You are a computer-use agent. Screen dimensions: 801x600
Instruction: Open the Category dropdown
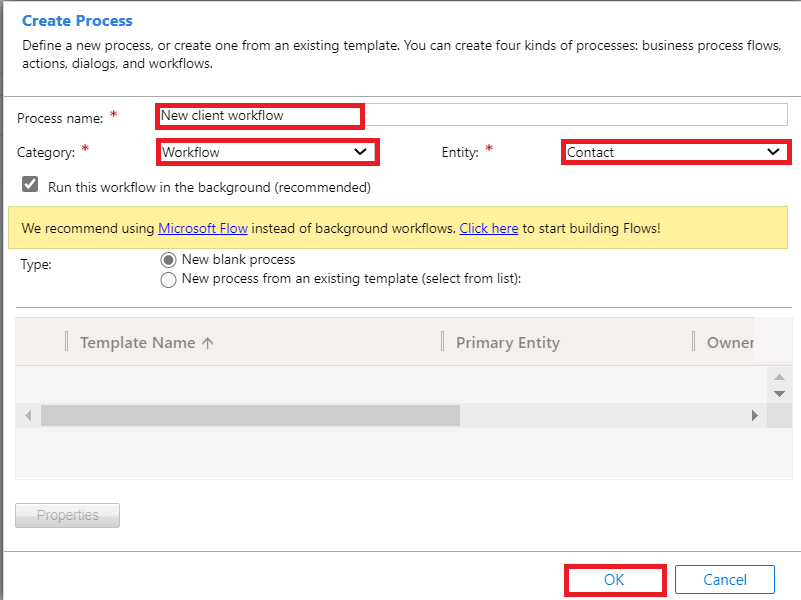point(268,152)
